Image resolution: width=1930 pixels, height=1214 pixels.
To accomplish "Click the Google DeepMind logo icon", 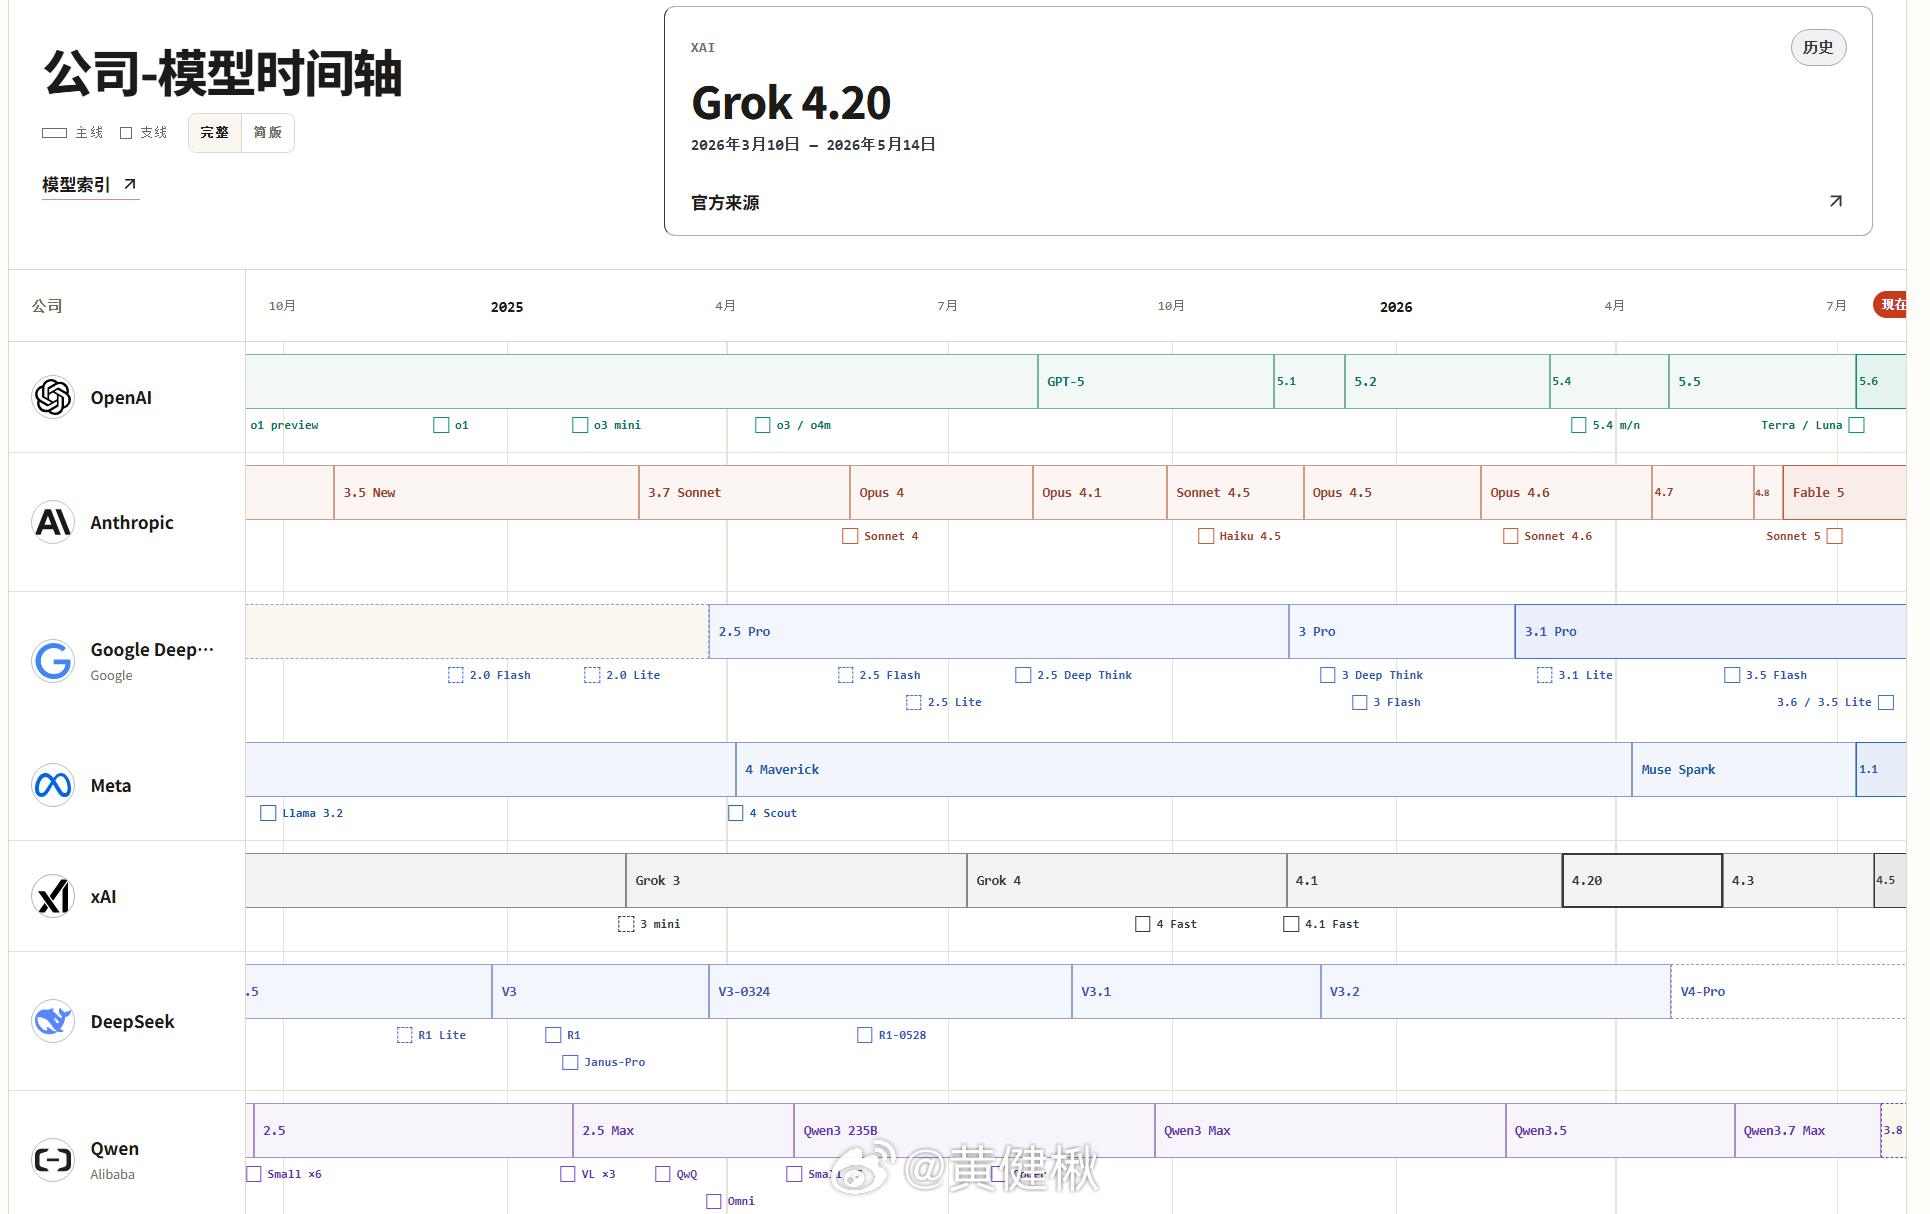I will 53,661.
